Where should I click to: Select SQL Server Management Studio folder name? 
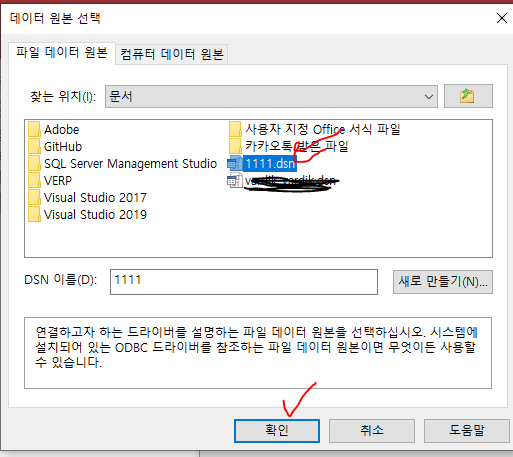[130, 164]
